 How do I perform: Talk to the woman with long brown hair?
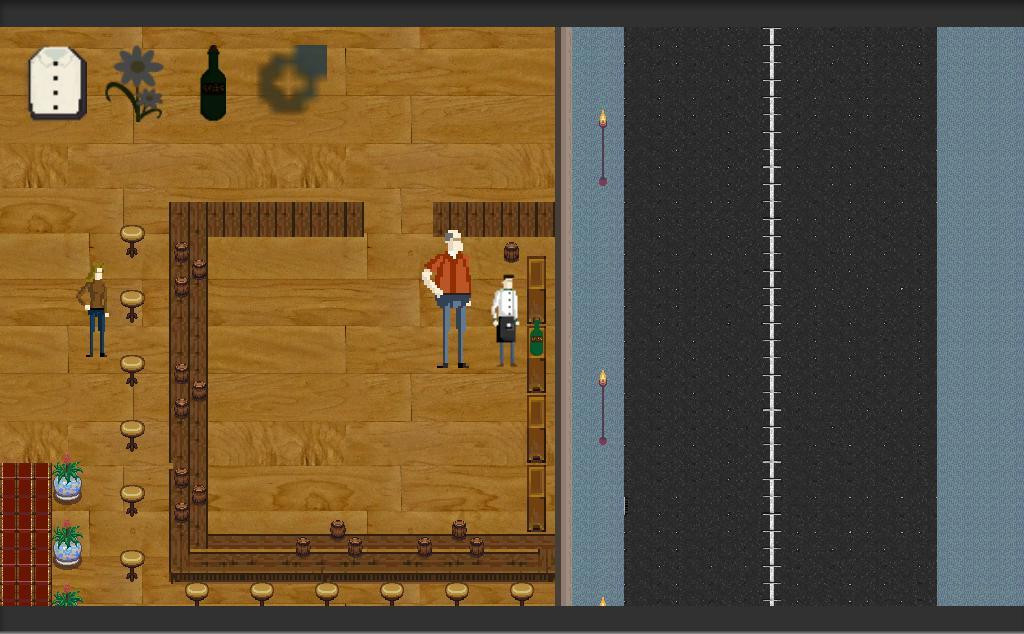point(95,310)
